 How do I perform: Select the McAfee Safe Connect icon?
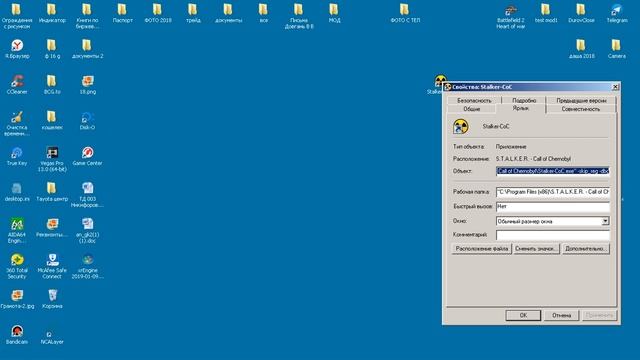52,266
